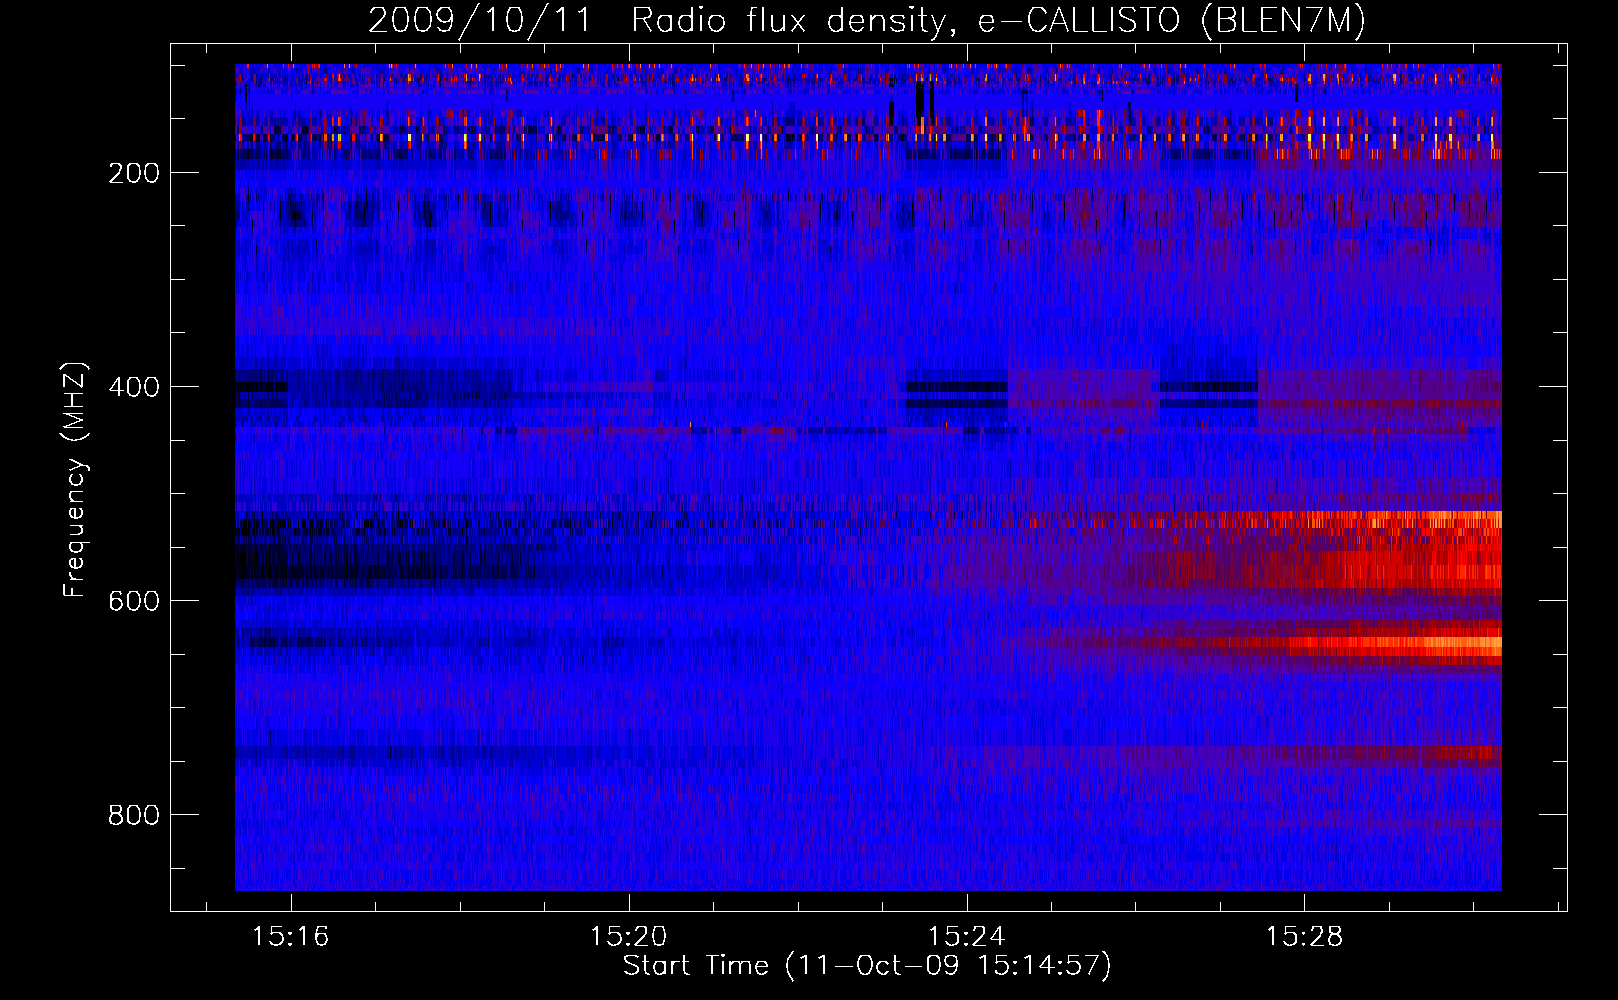Click the 600 frequency tick label
Screen dimensions: 1618x1000
coord(134,601)
